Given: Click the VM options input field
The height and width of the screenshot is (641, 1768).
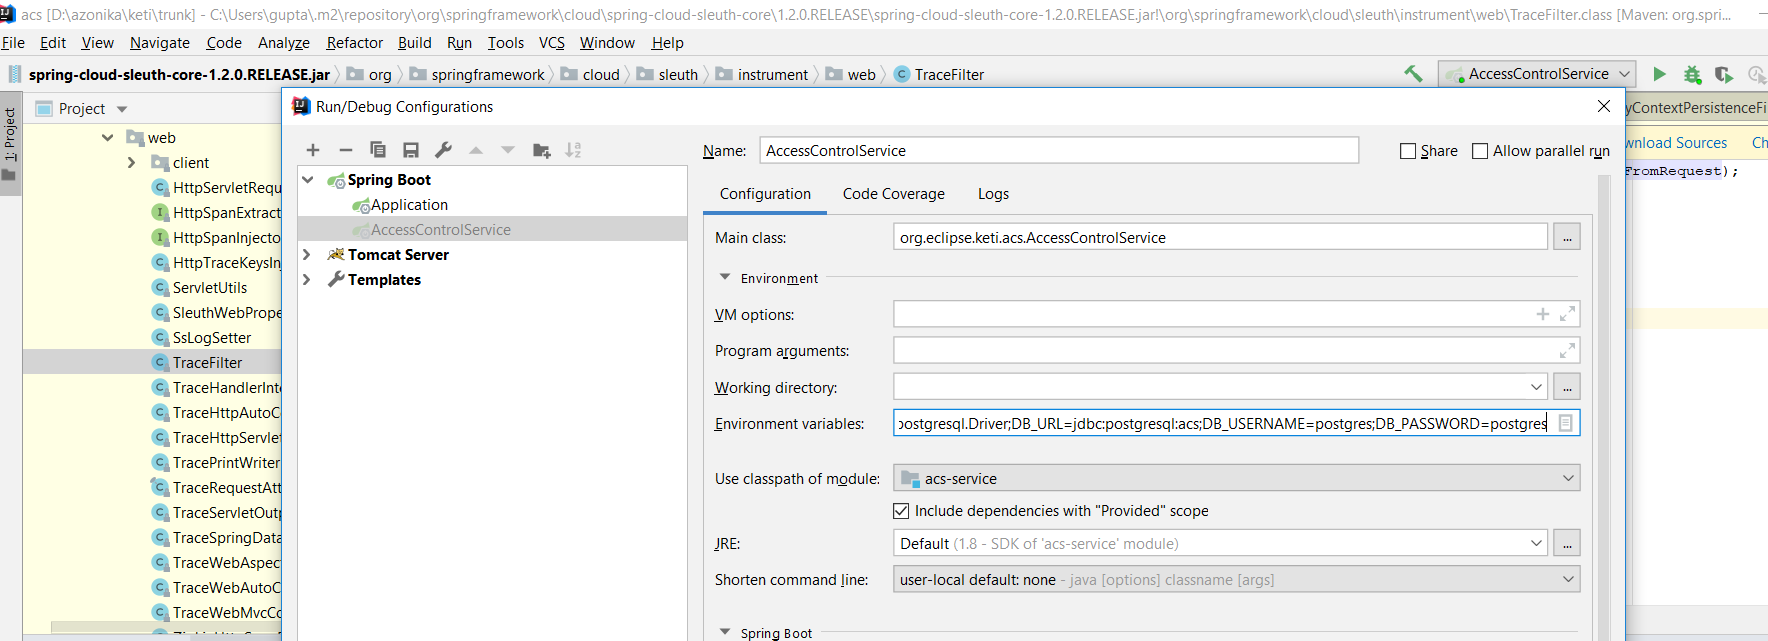Looking at the screenshot, I should [x=1210, y=315].
